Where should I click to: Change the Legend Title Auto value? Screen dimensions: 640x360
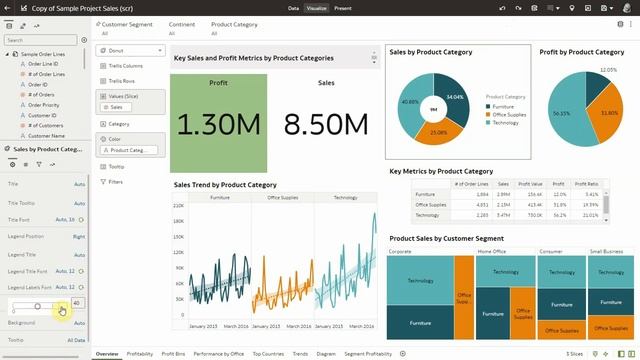coord(80,255)
